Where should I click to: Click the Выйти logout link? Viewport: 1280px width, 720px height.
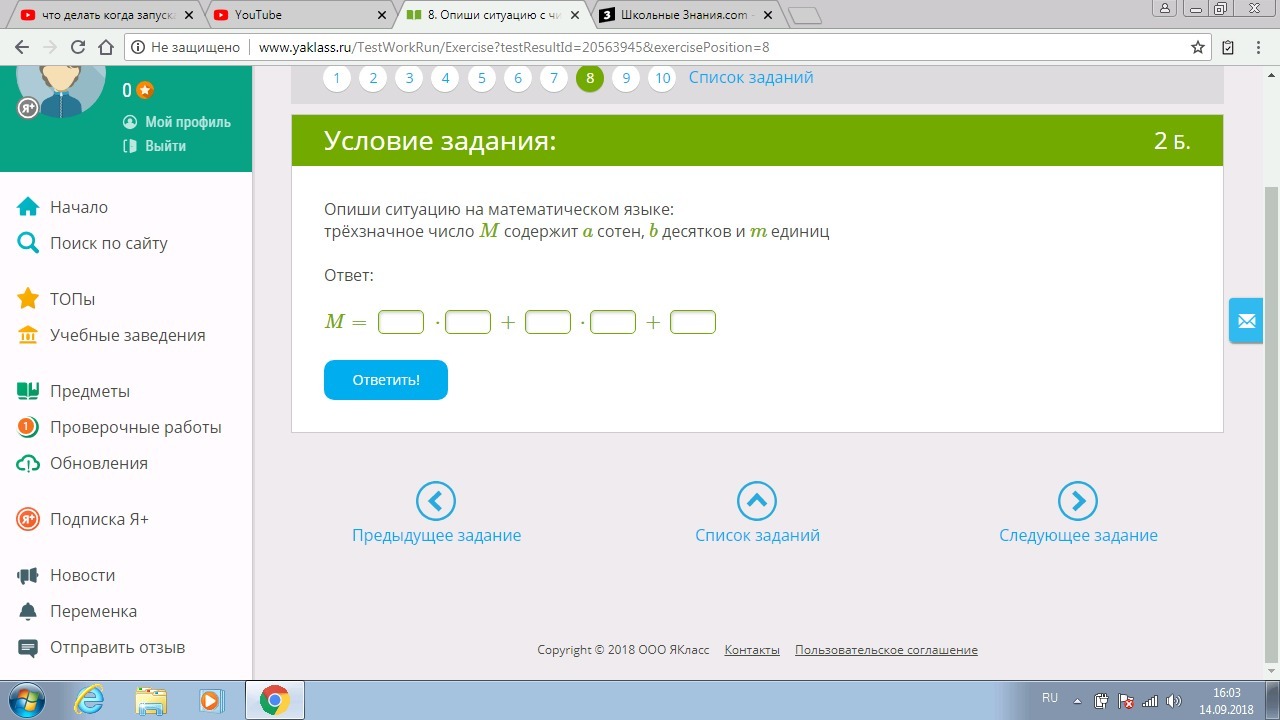pos(165,146)
